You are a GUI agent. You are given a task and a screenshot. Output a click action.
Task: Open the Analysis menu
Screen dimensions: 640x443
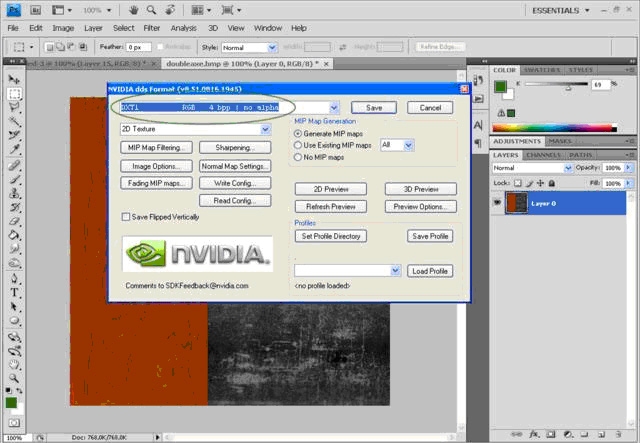pos(183,28)
